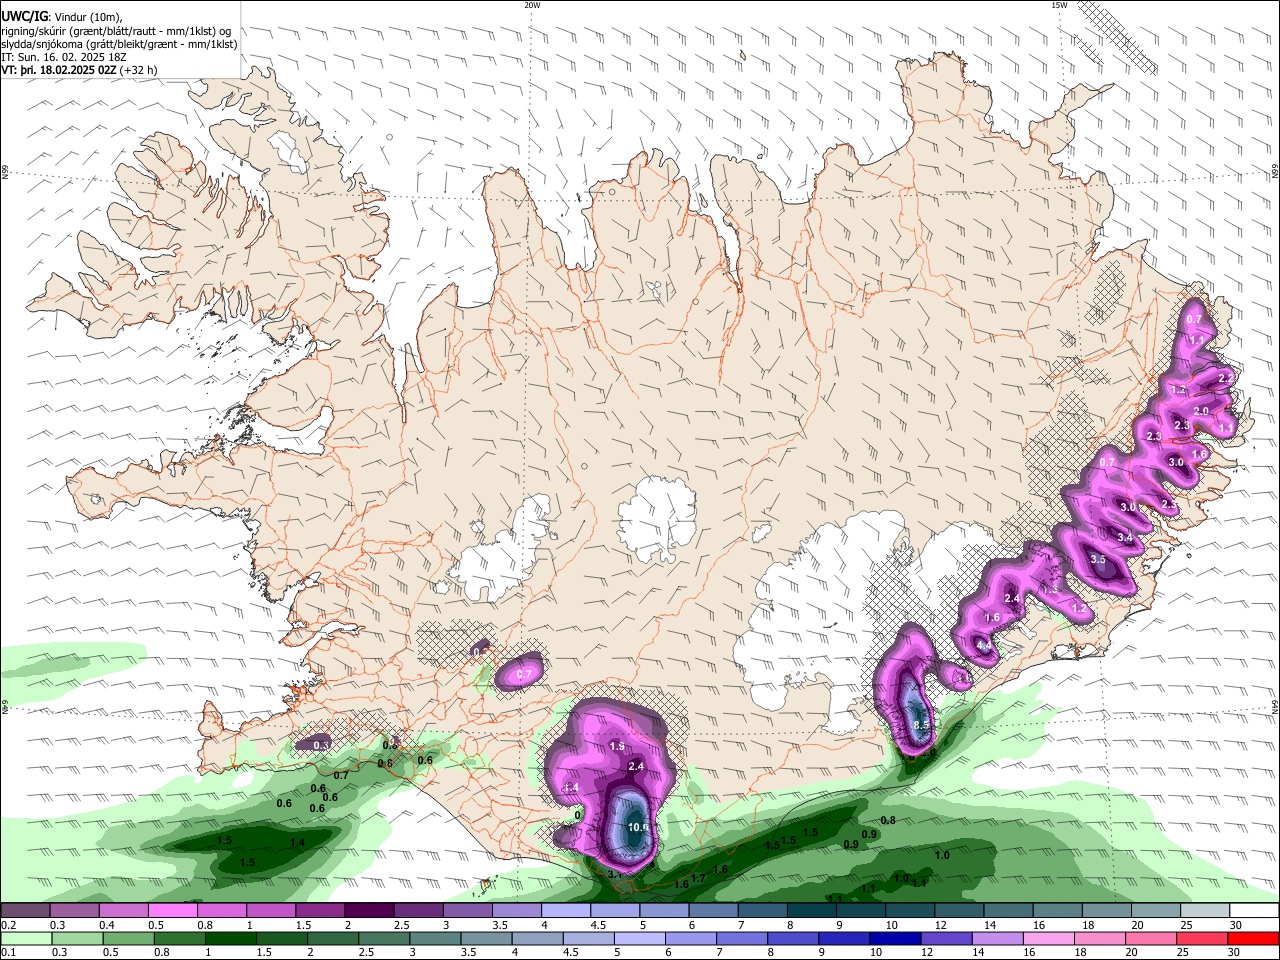
Task: Click the 3.5 value in the eastern snow band
Action: 1098,559
